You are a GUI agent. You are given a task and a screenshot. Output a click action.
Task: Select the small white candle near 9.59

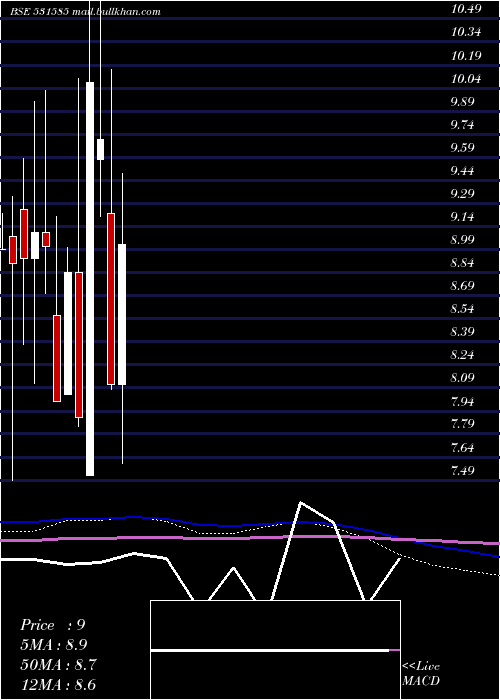click(x=100, y=149)
